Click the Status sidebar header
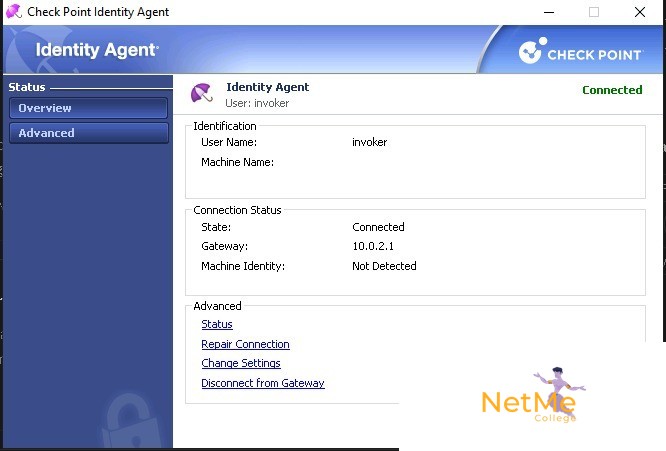The height and width of the screenshot is (451, 666). pos(27,87)
